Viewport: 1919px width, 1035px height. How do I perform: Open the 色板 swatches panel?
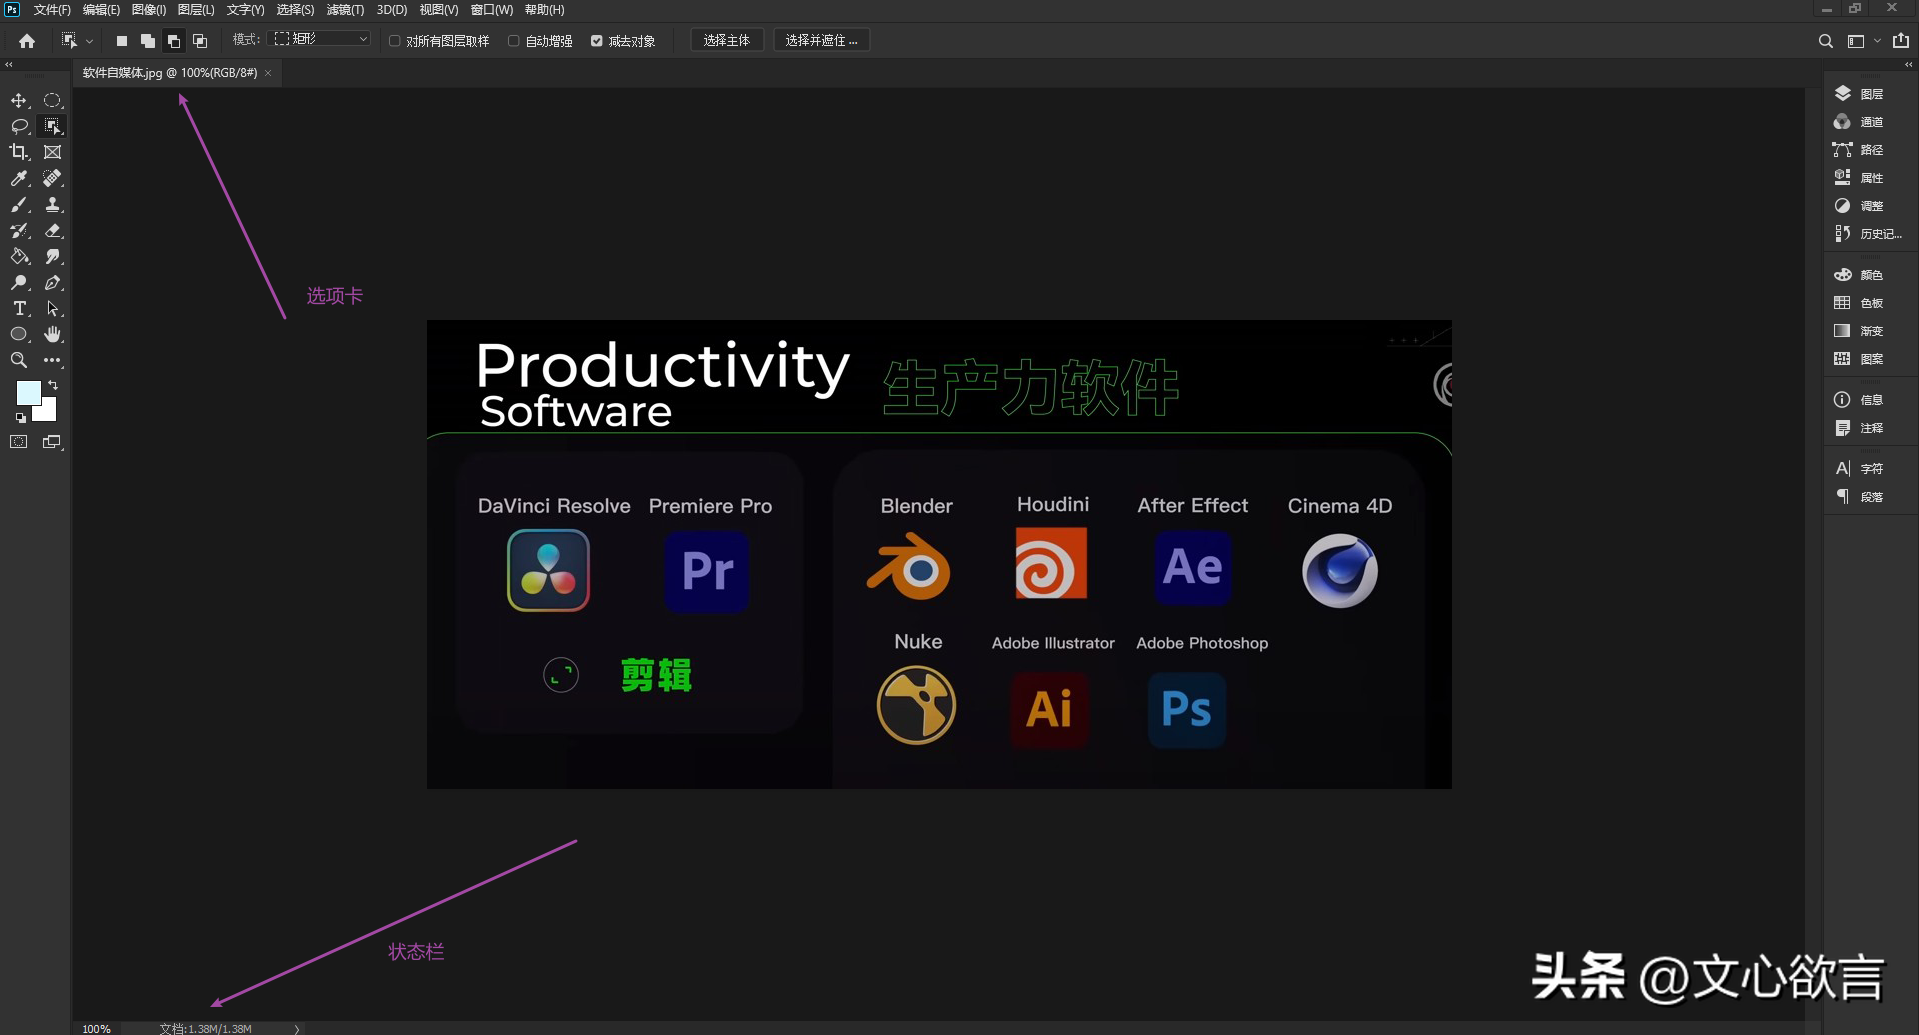pyautogui.click(x=1860, y=303)
